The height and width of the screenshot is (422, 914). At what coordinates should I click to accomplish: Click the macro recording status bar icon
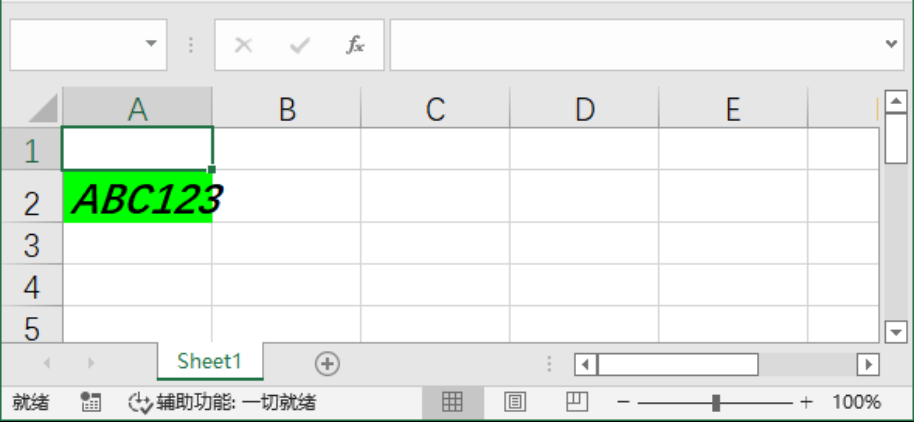click(91, 403)
